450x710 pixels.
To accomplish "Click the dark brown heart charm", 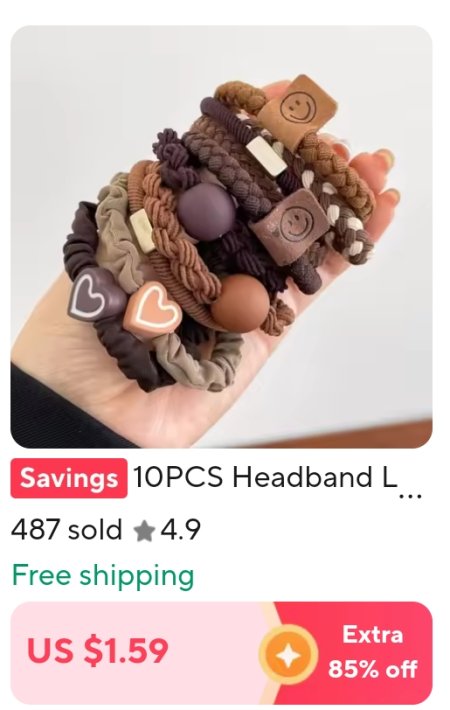I will 95,295.
